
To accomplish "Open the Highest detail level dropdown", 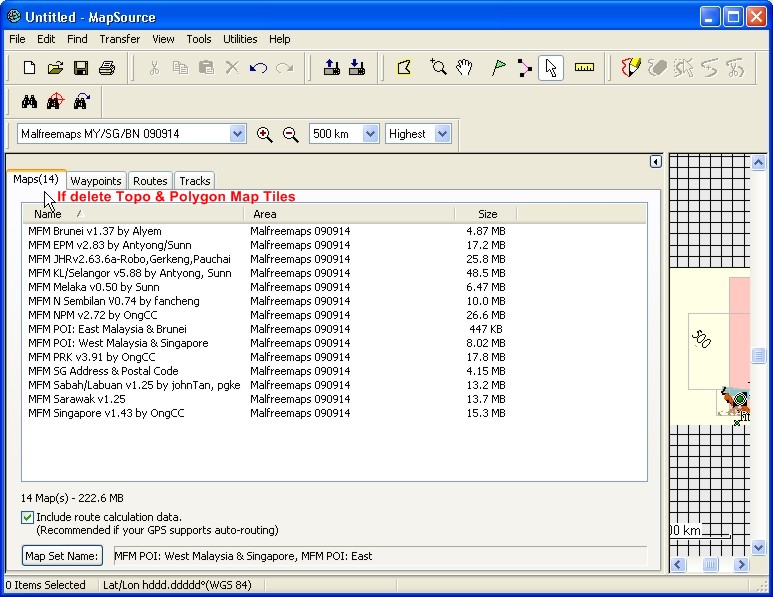I will coord(442,134).
